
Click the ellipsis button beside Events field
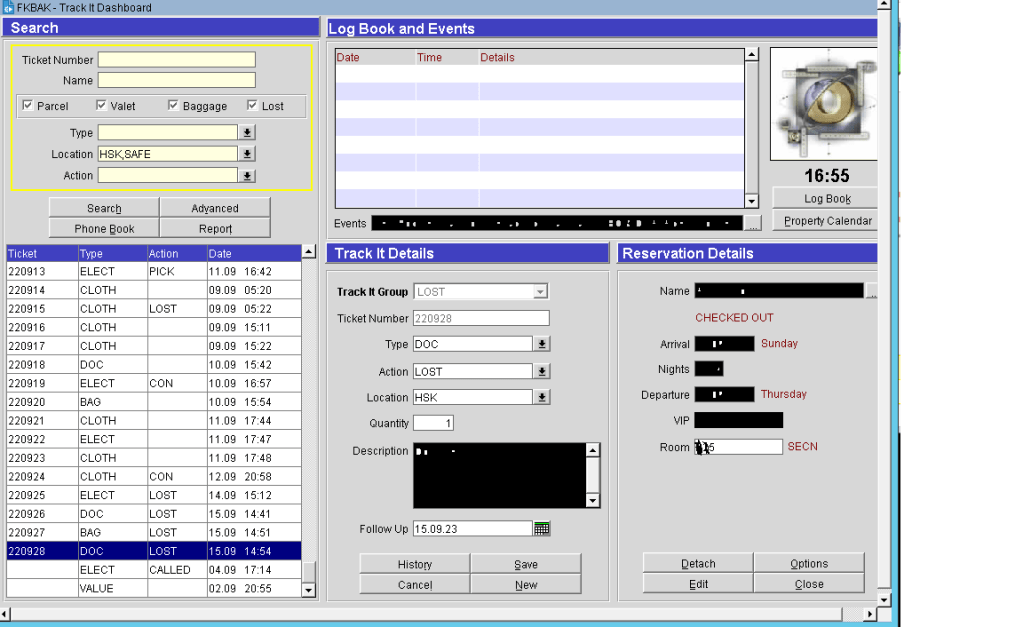pos(753,223)
